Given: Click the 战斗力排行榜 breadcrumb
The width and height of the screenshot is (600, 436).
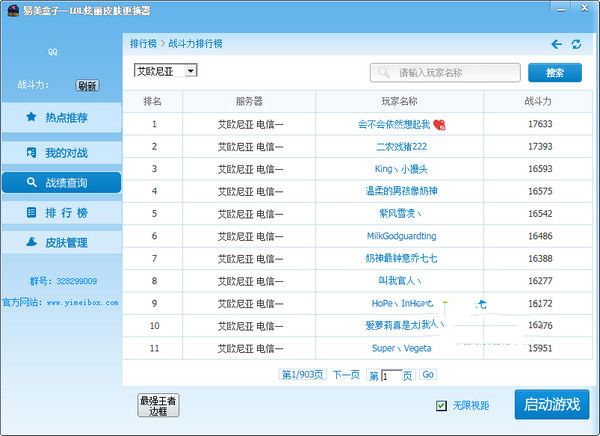Looking at the screenshot, I should tap(195, 44).
